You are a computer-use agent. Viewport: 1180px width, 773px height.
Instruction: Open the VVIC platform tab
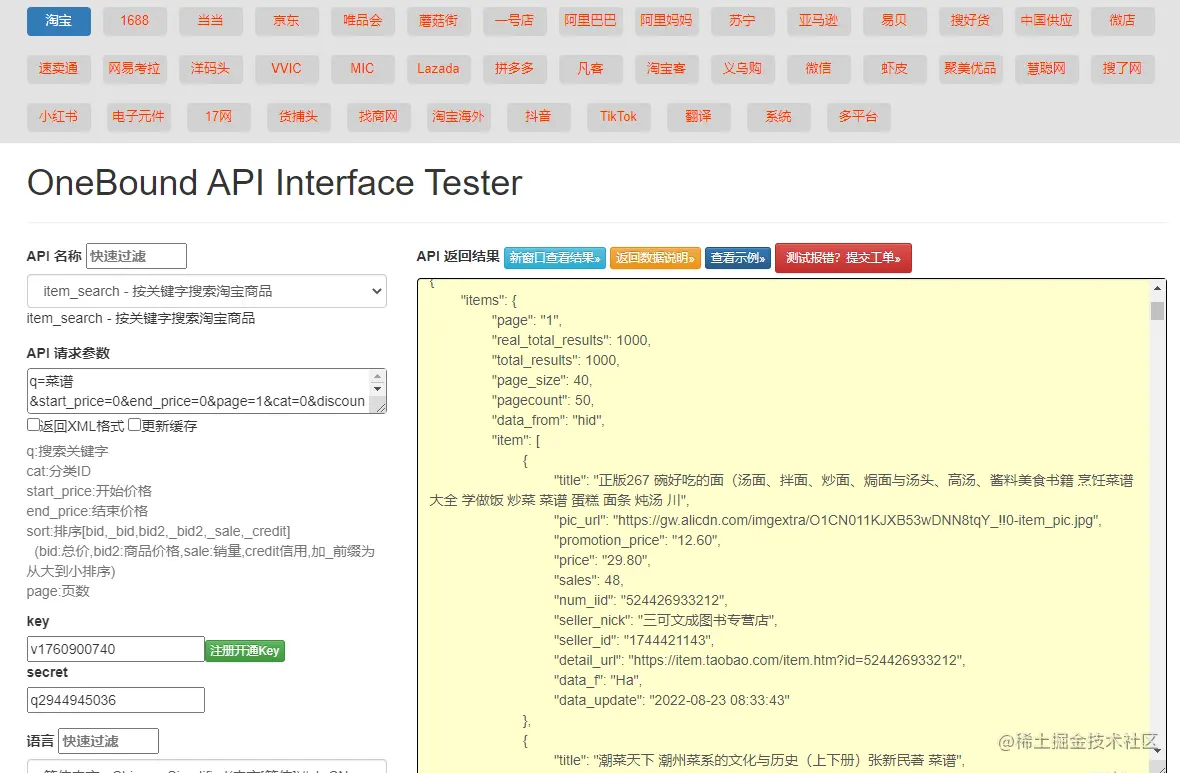coord(287,68)
